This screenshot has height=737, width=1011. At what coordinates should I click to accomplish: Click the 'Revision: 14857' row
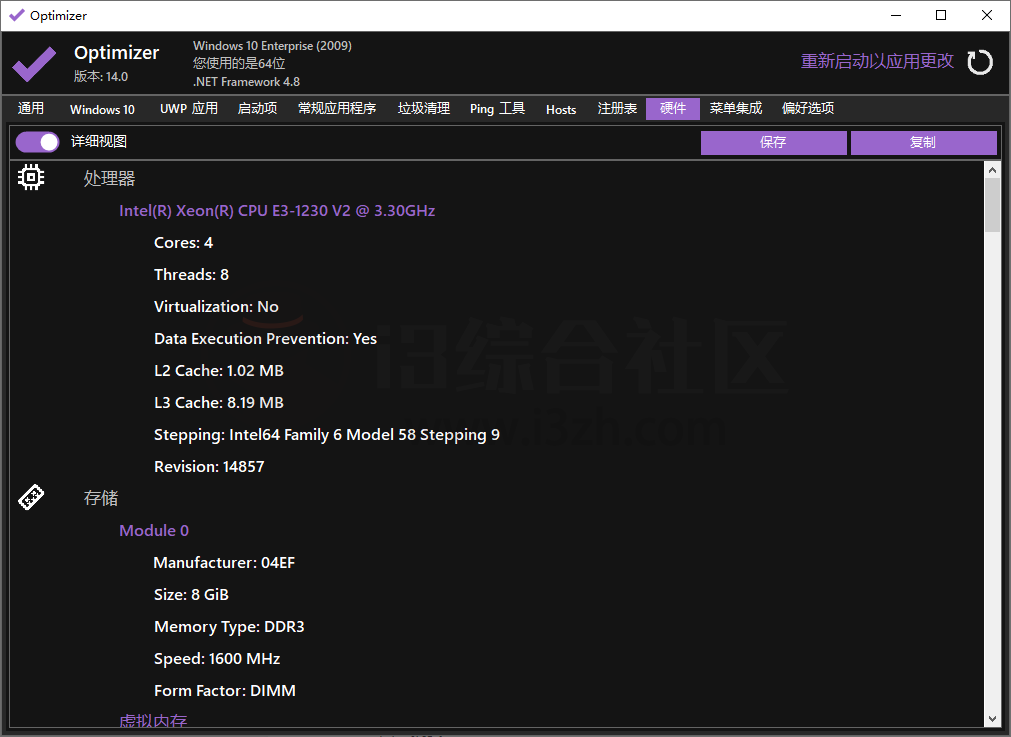click(209, 467)
